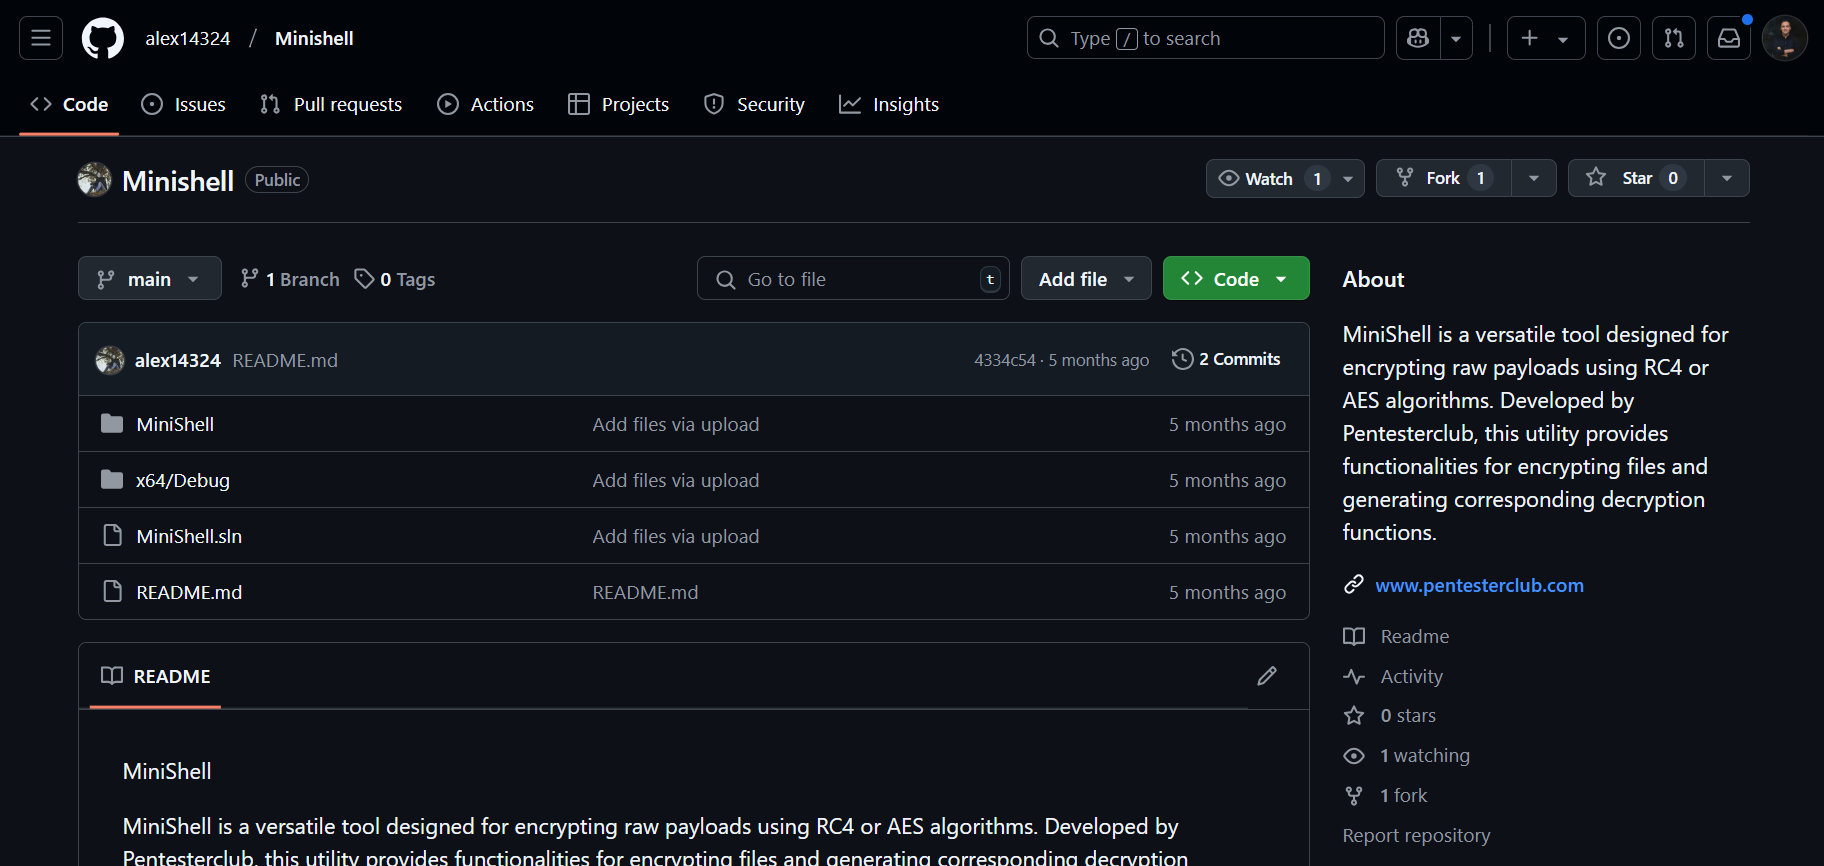Open the Add file dropdown
The height and width of the screenshot is (866, 1824).
point(1086,279)
